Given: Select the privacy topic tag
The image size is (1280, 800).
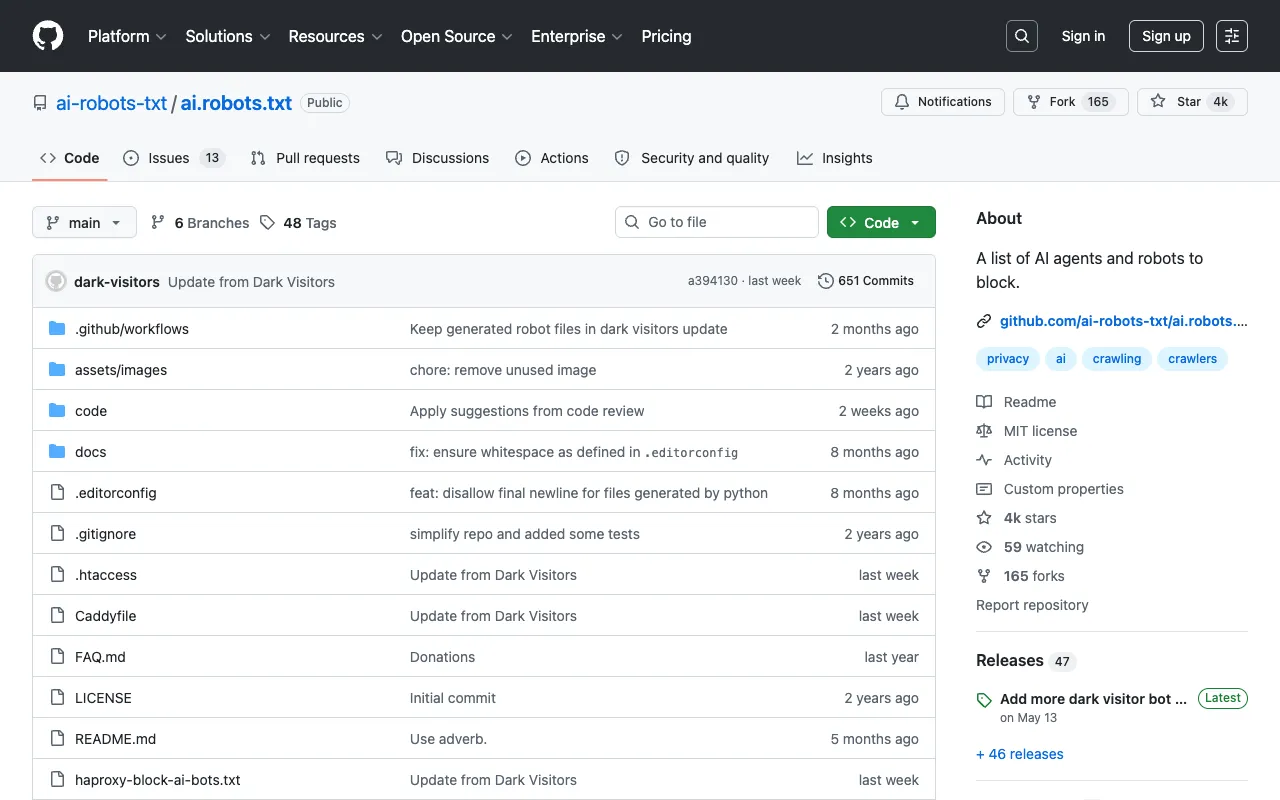Looking at the screenshot, I should [x=1008, y=359].
